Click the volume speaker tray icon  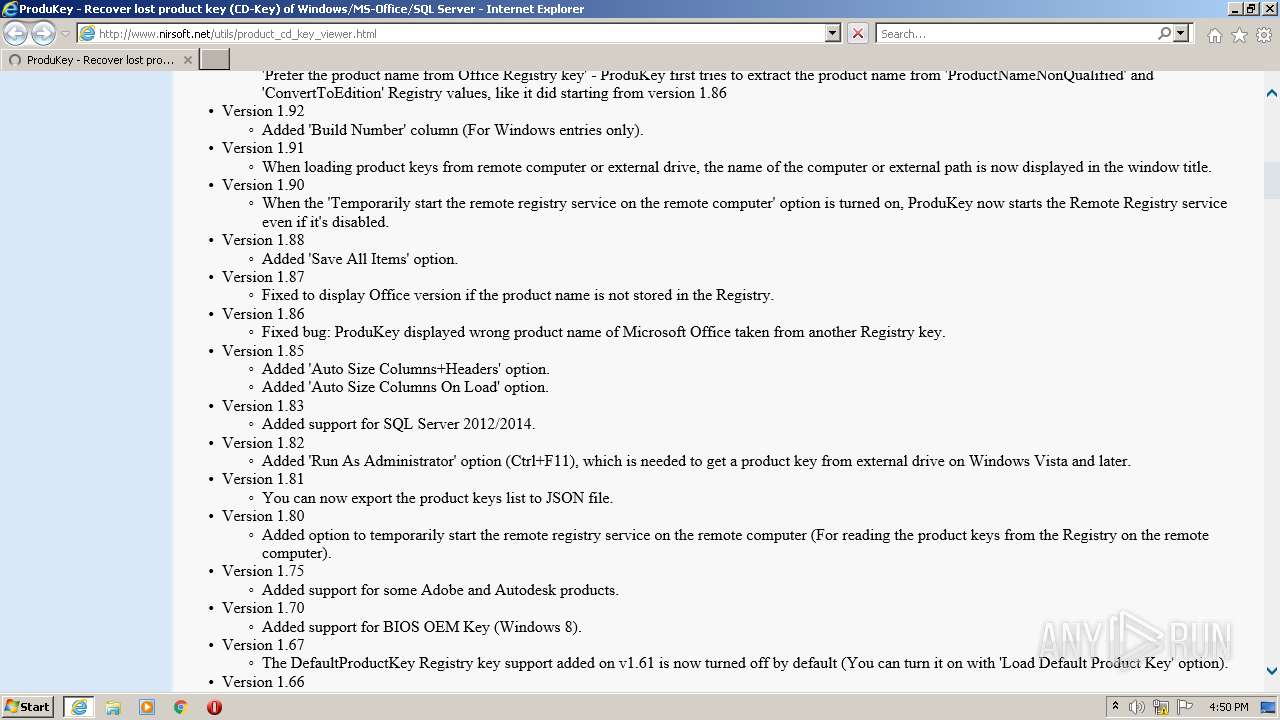click(1137, 707)
